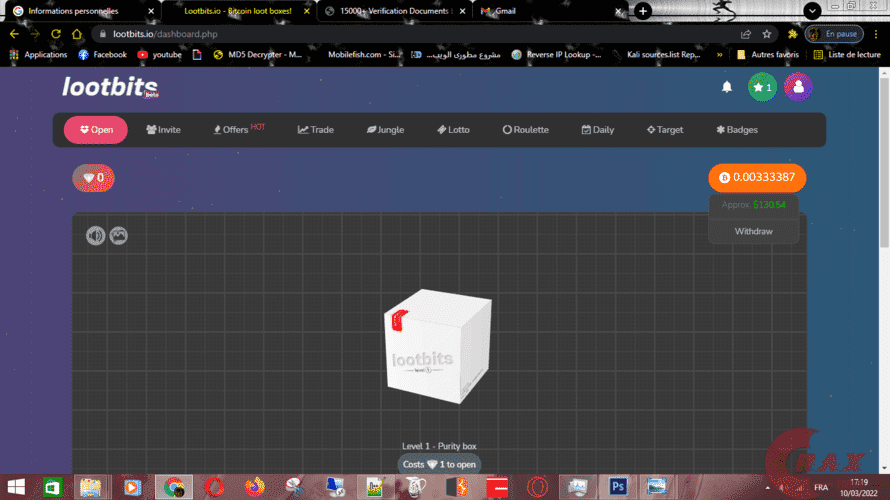Bookmark this page with star icon
The height and width of the screenshot is (500, 890).
point(767,33)
